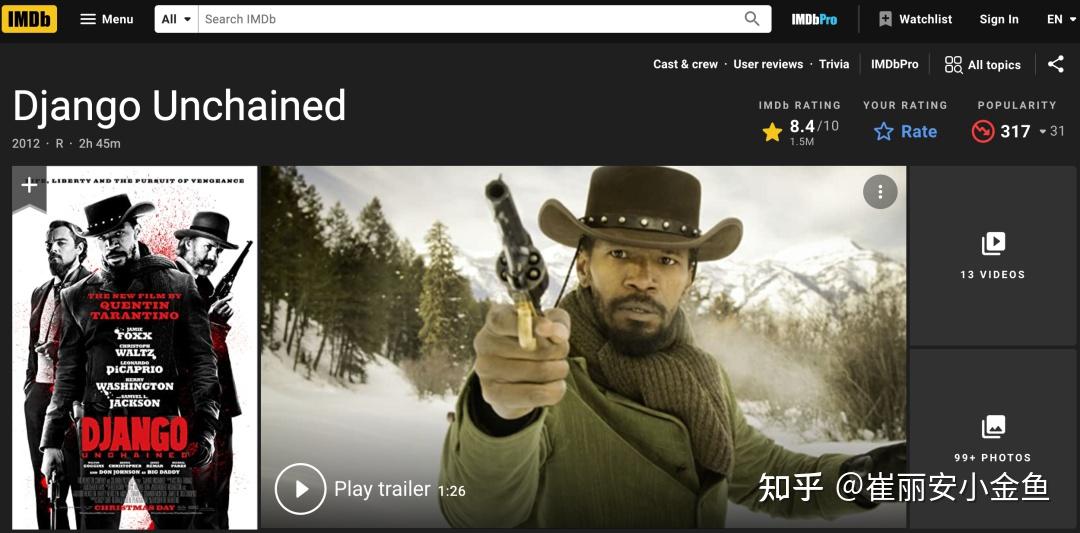Click the Sign In button
This screenshot has height=533, width=1080.
point(999,19)
